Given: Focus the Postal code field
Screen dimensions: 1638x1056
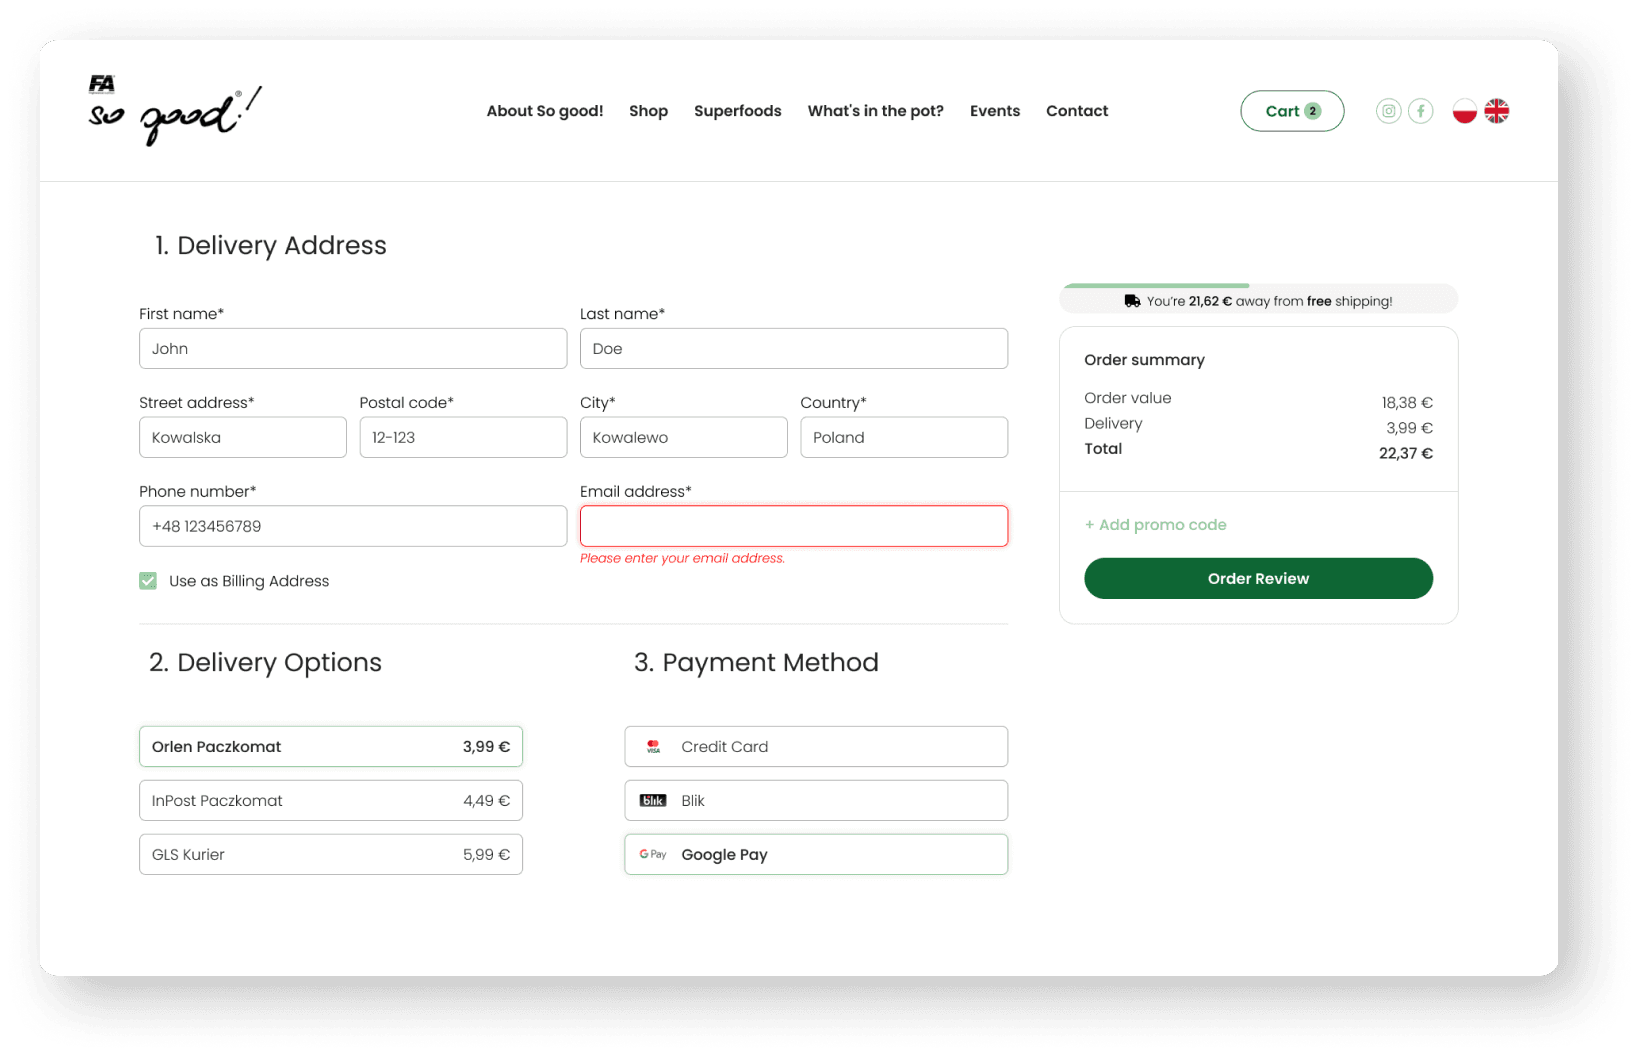Looking at the screenshot, I should tap(463, 438).
